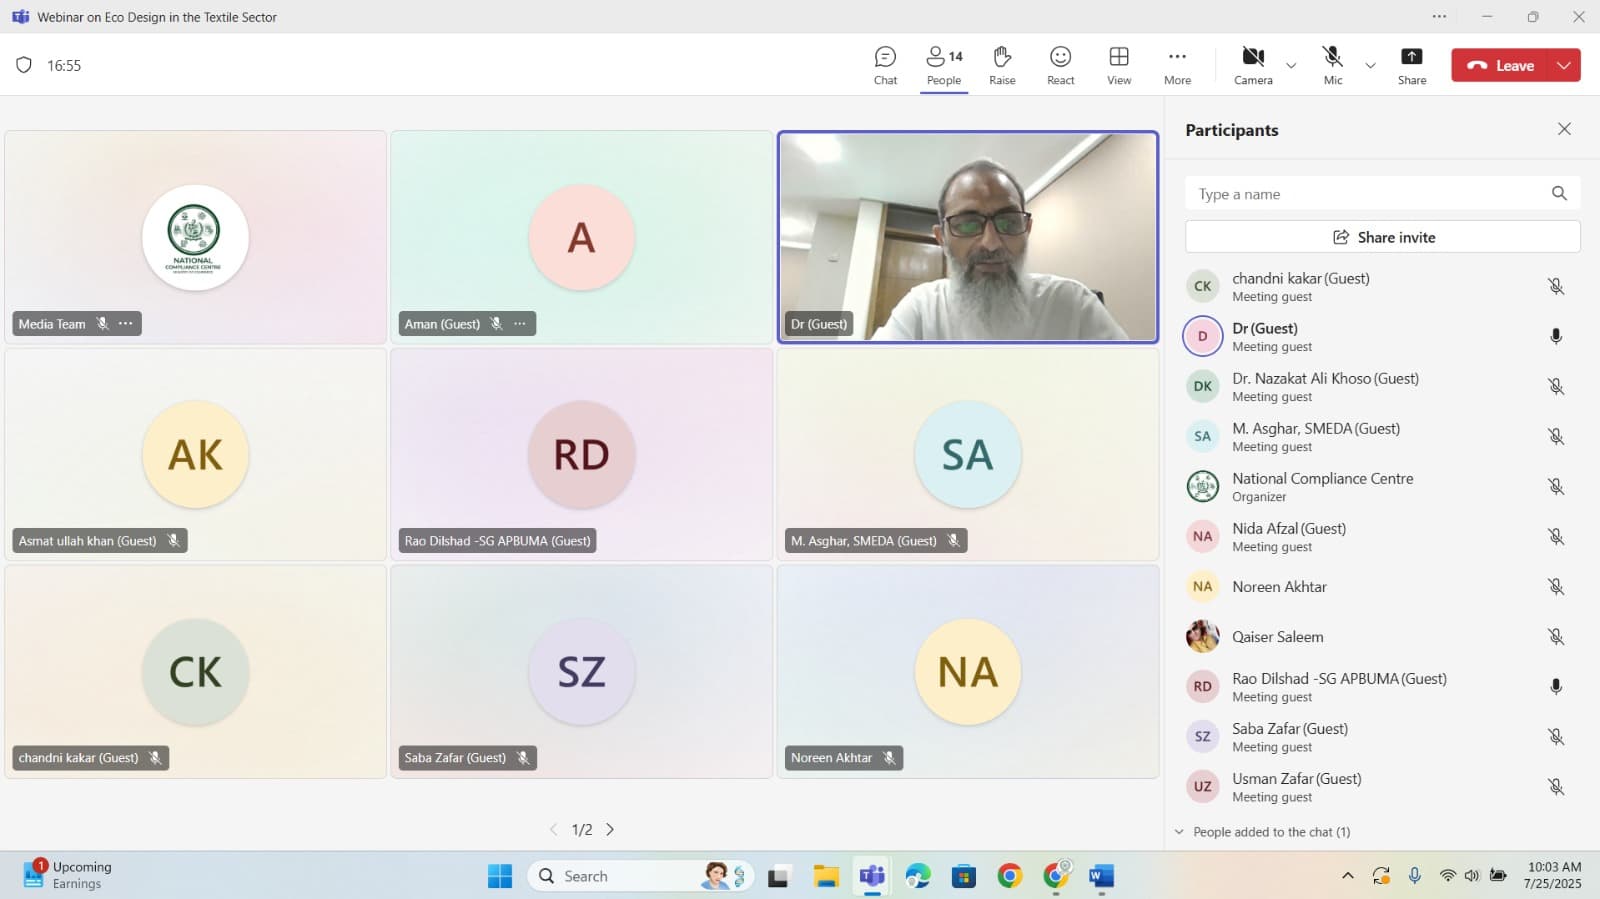Select Nida Afzal (Guest) participant row
This screenshot has width=1600, height=899.
coord(1380,536)
